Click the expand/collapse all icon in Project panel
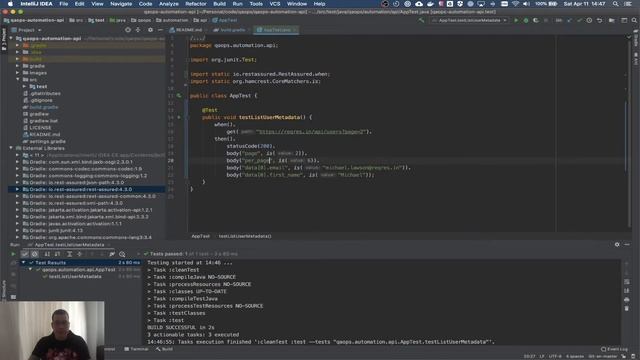This screenshot has width=640, height=360. pos(138,30)
